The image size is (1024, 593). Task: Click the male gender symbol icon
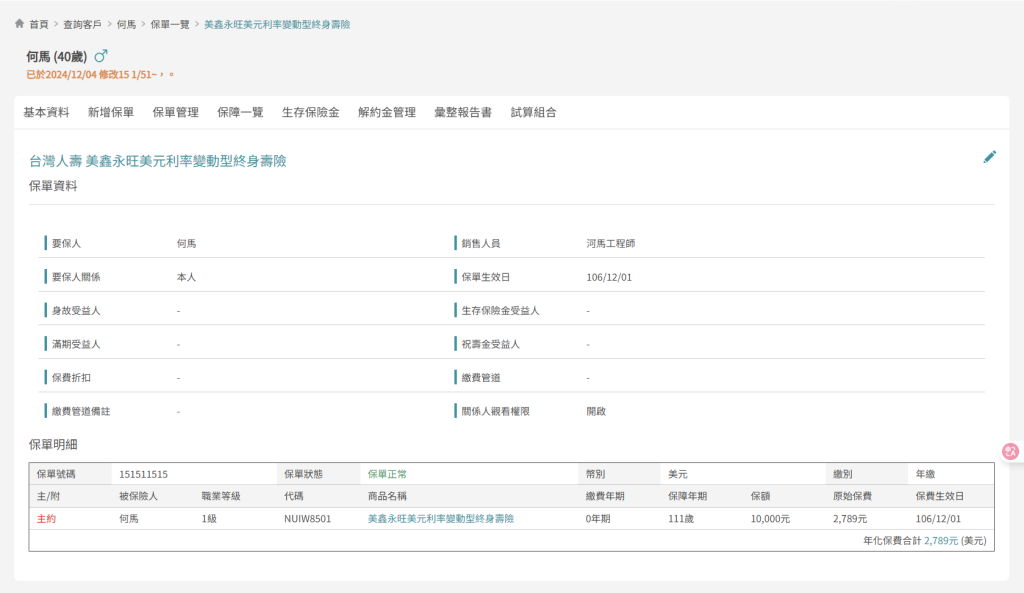[x=100, y=56]
